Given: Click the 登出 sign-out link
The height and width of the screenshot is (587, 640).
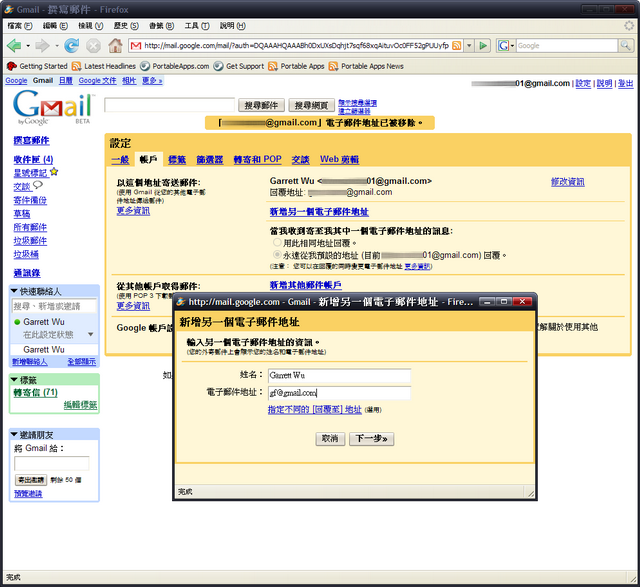Looking at the screenshot, I should tap(625, 83).
